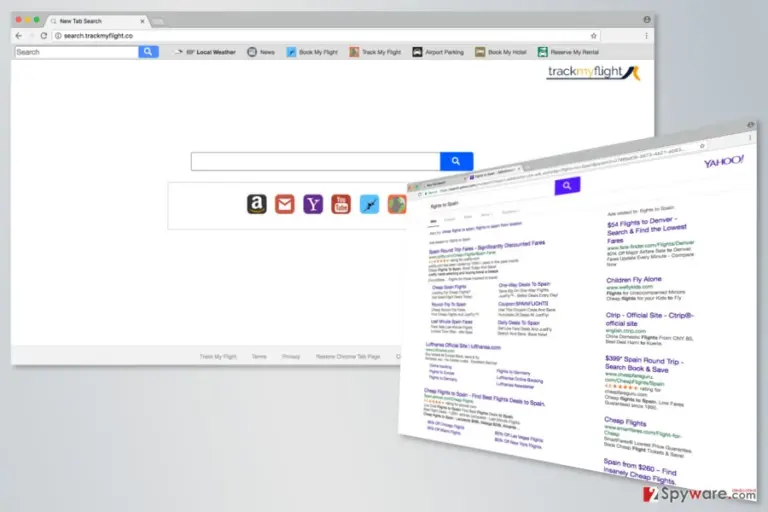The image size is (768, 512).
Task: Open News toolbar link
Action: [261, 52]
